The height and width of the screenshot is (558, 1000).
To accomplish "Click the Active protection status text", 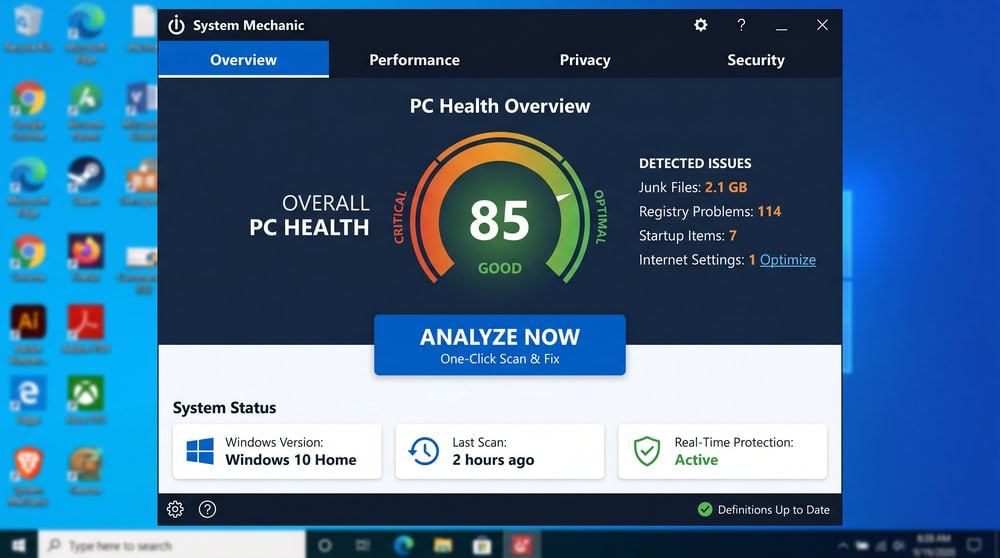I will pyautogui.click(x=696, y=460).
